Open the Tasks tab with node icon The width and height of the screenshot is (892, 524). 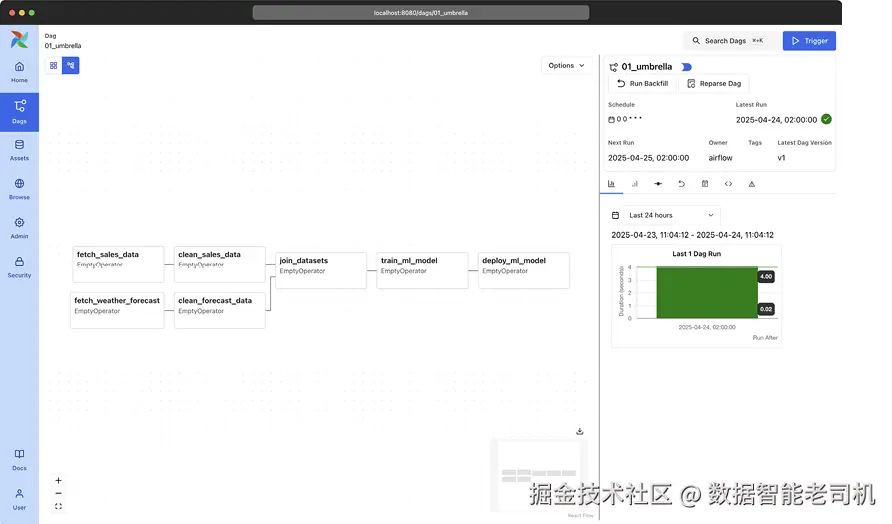point(658,184)
